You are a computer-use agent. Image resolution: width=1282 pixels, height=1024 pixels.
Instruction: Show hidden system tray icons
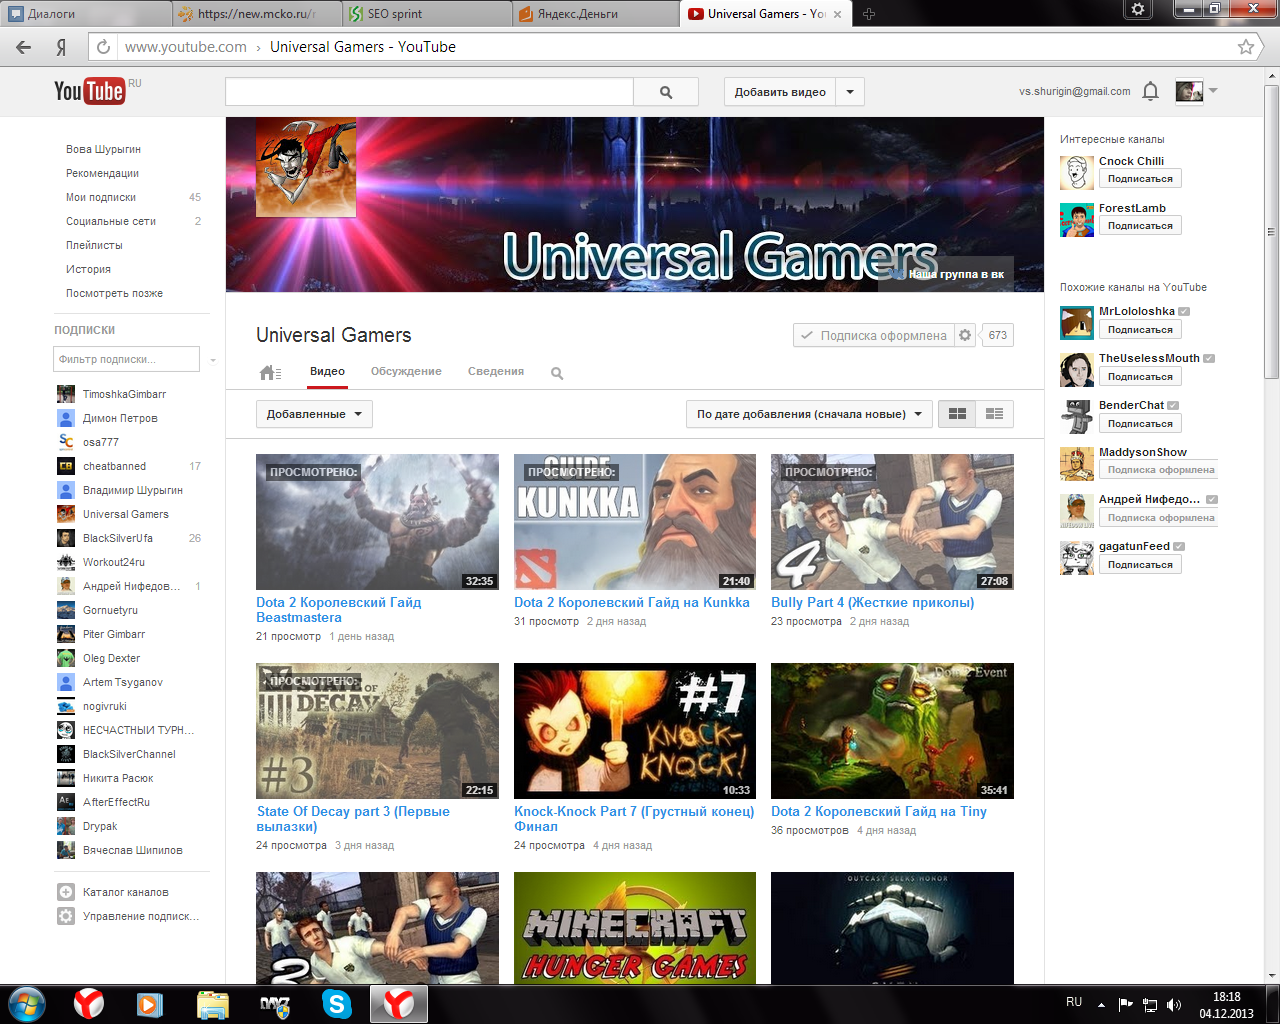coord(1101,1005)
